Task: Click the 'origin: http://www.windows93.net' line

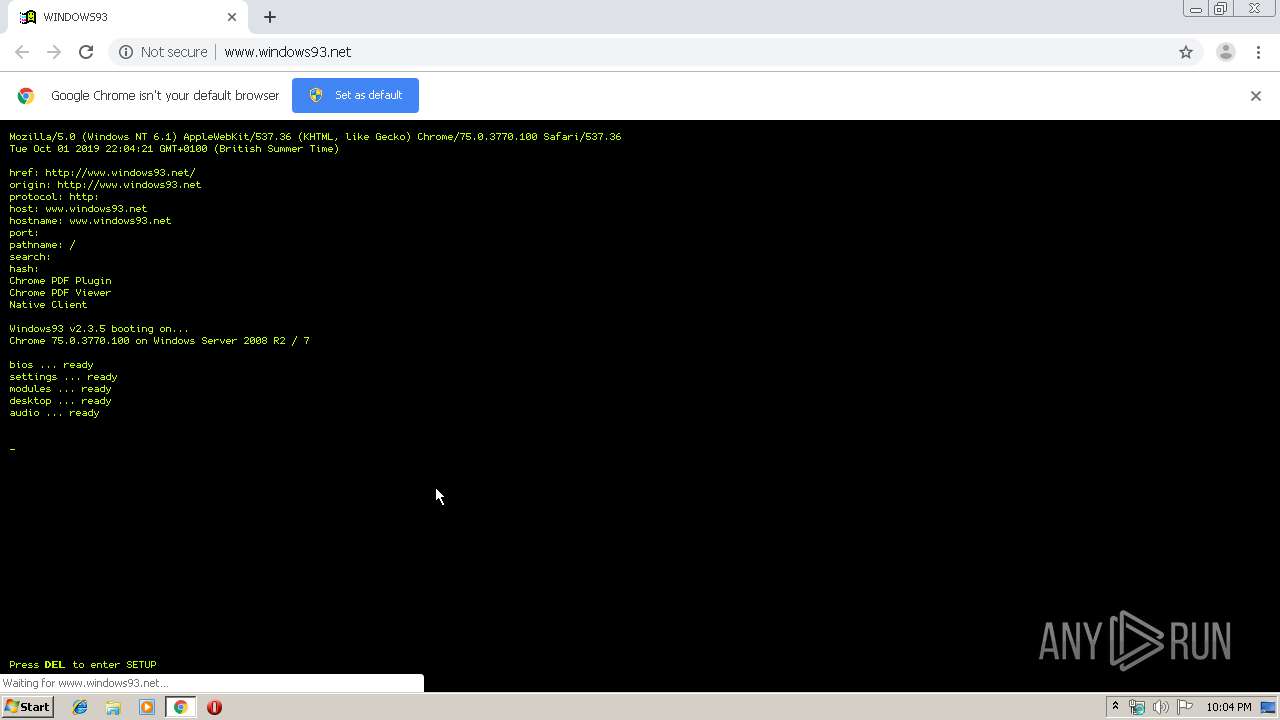Action: tap(105, 184)
